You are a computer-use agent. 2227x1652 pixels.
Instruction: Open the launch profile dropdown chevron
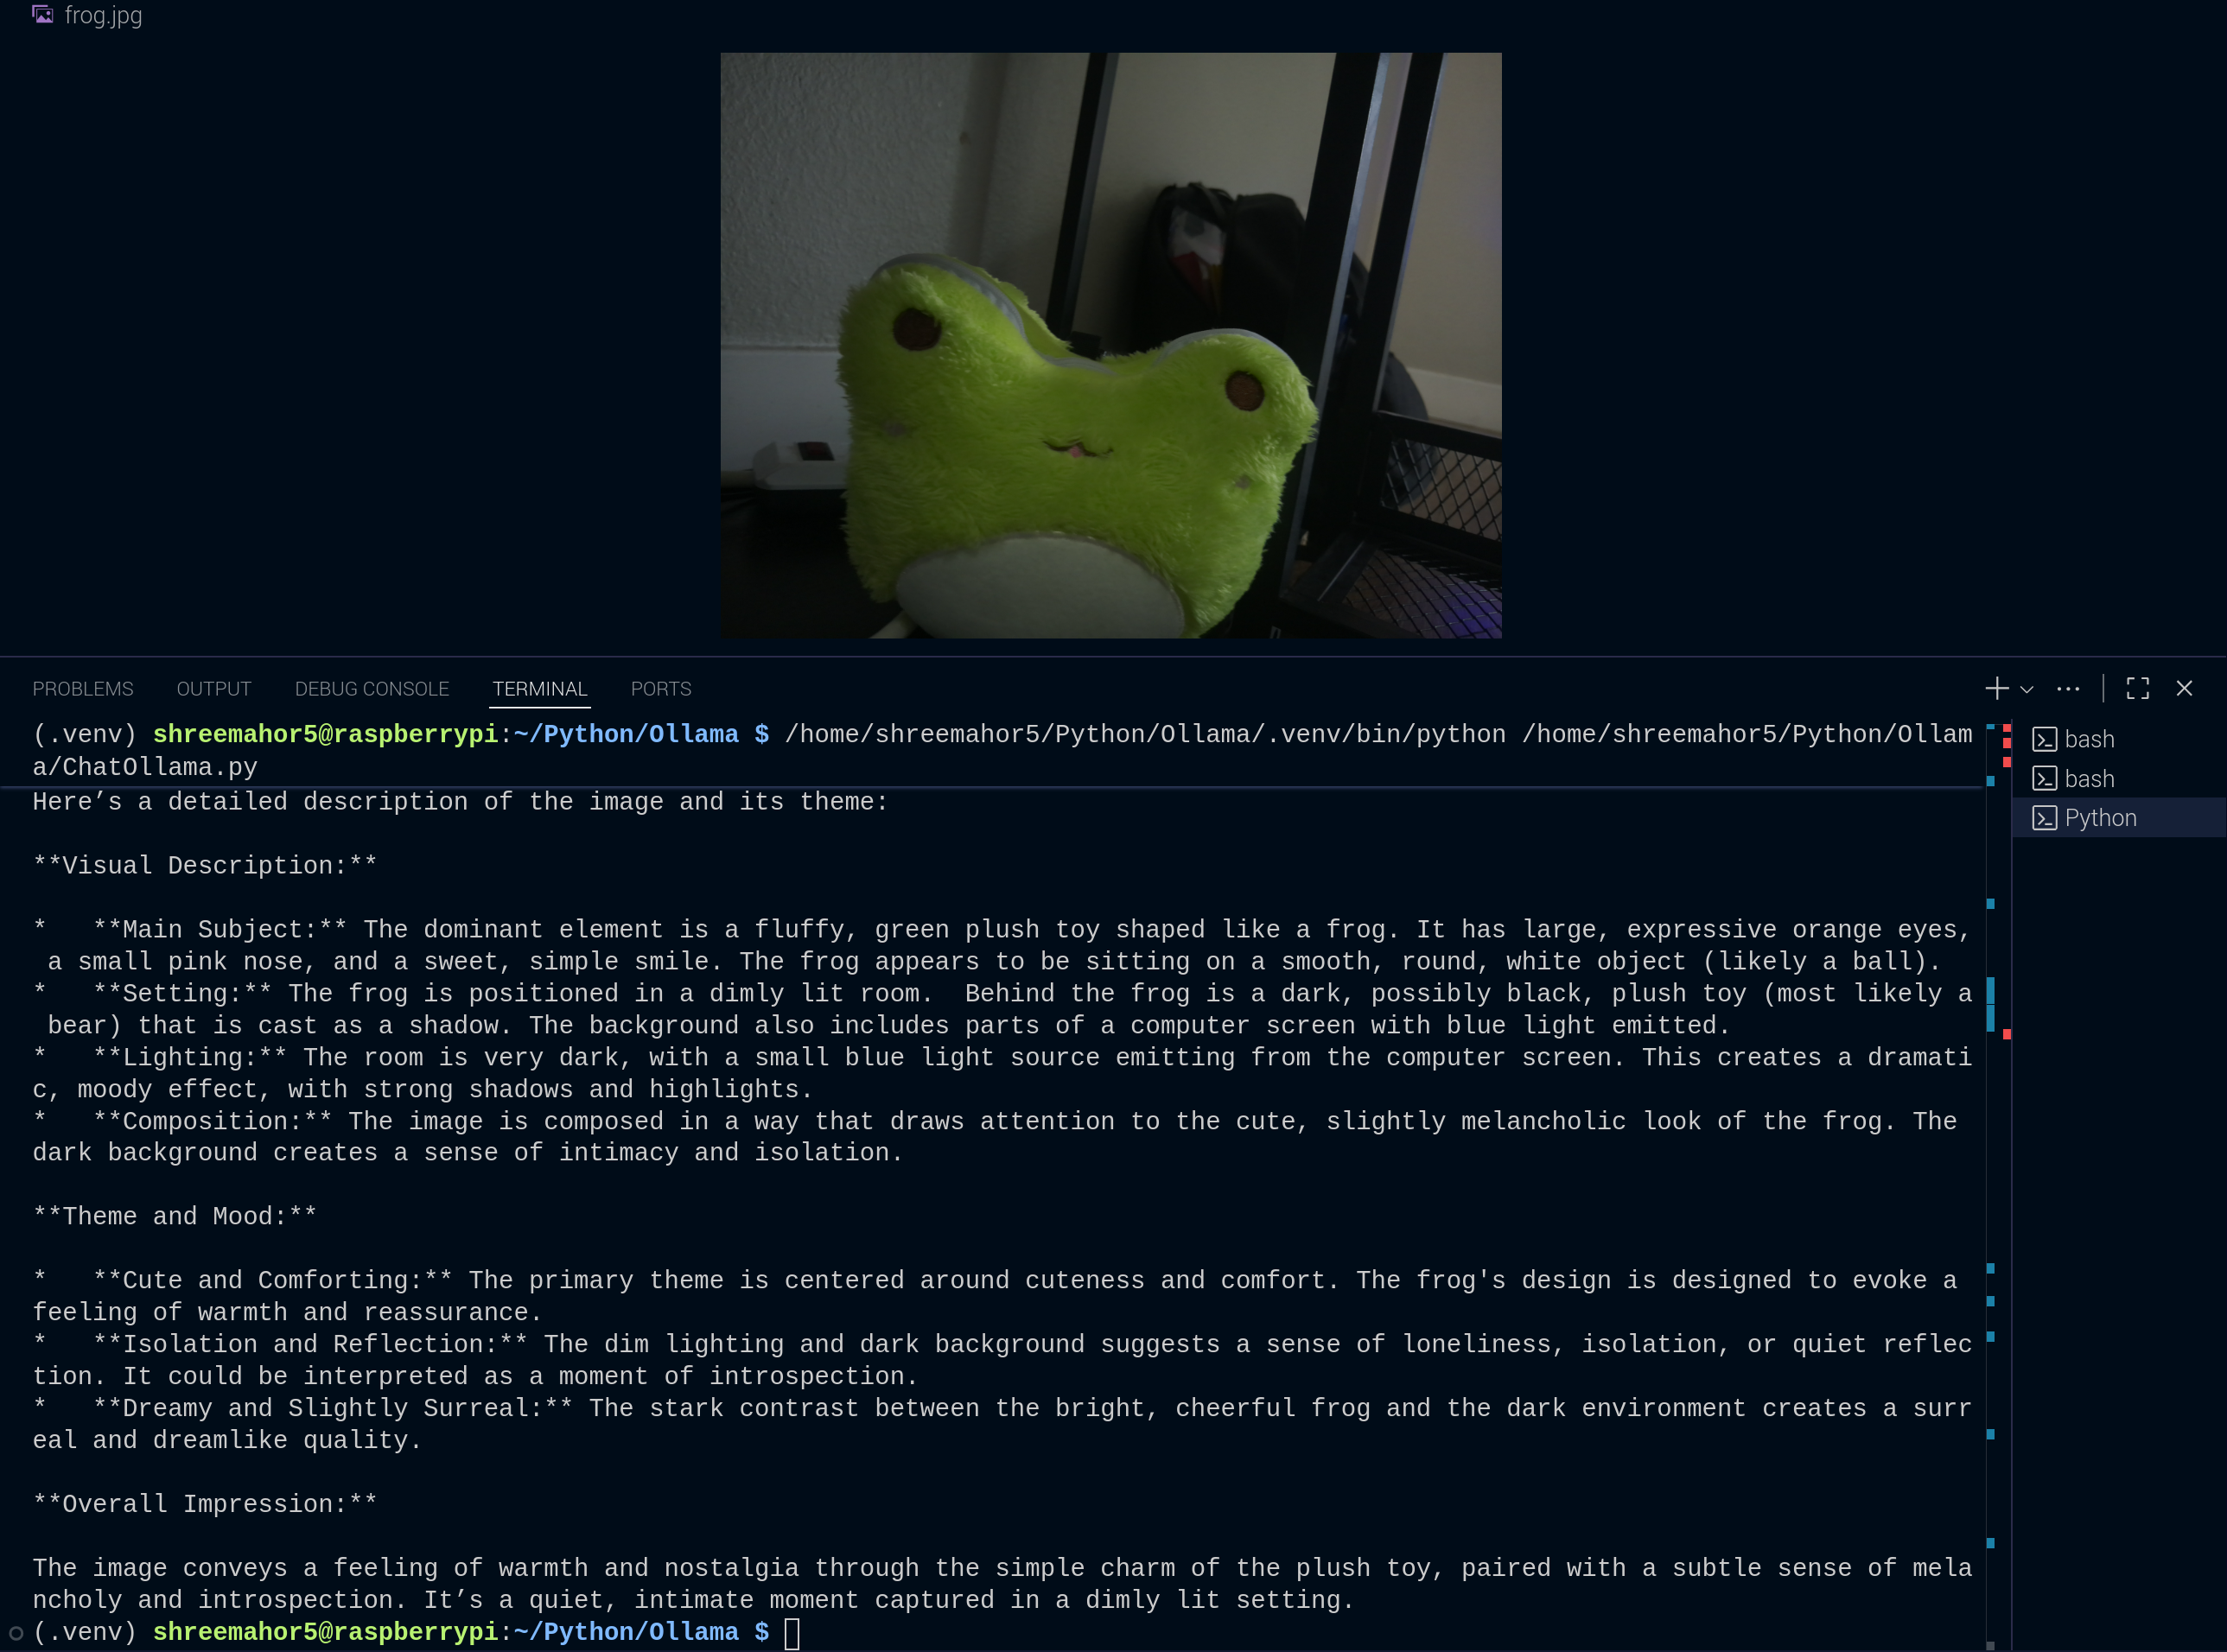(2026, 689)
